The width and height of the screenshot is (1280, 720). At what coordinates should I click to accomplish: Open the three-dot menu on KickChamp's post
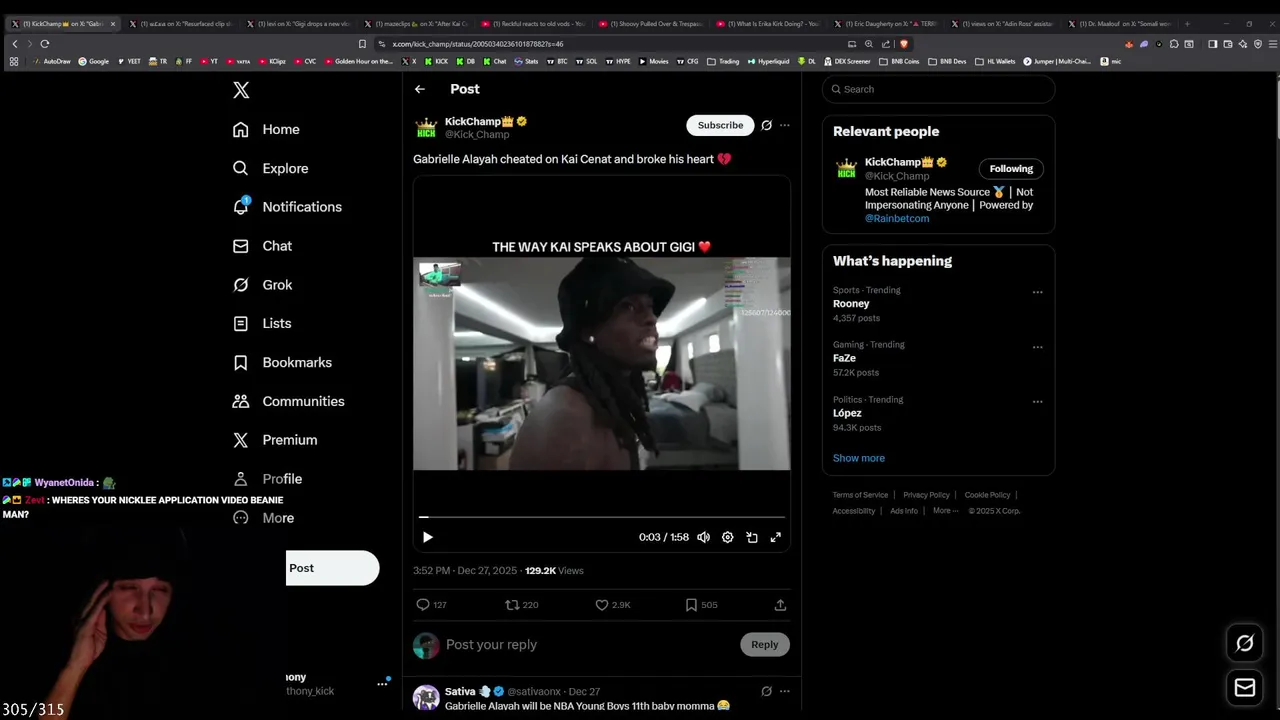click(x=785, y=125)
